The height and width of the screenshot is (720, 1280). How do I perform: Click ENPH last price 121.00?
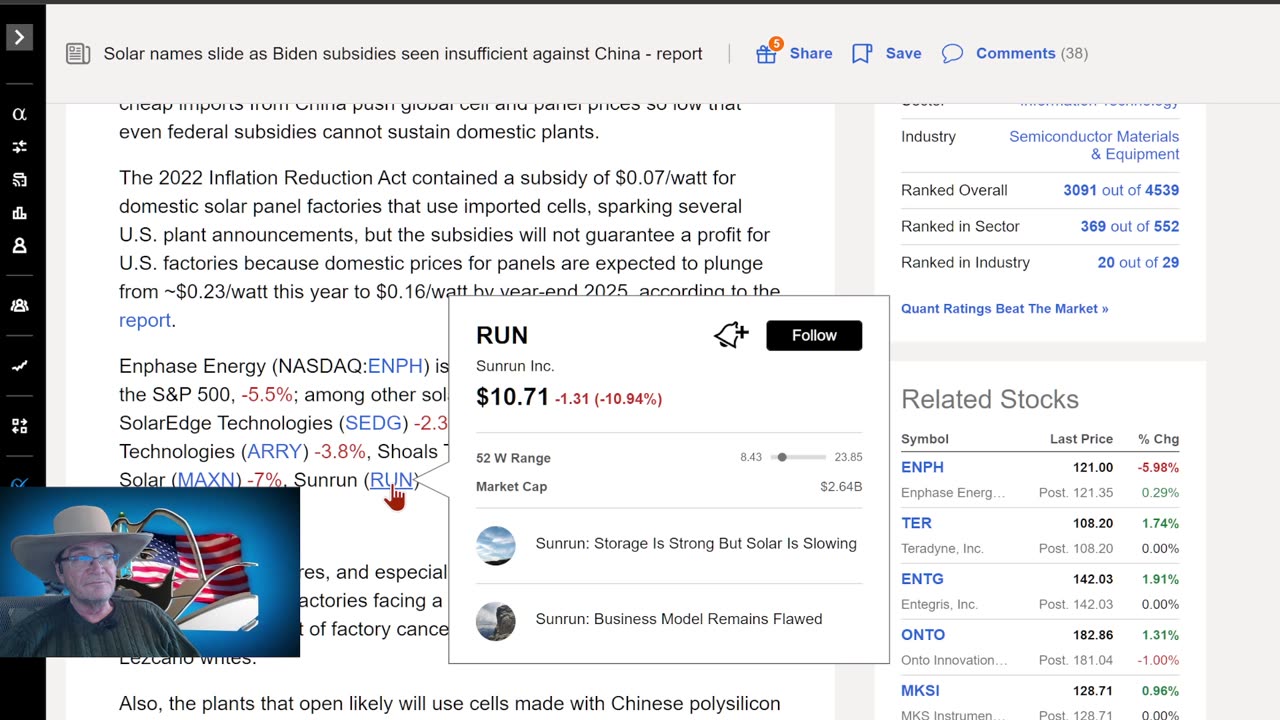click(1093, 467)
